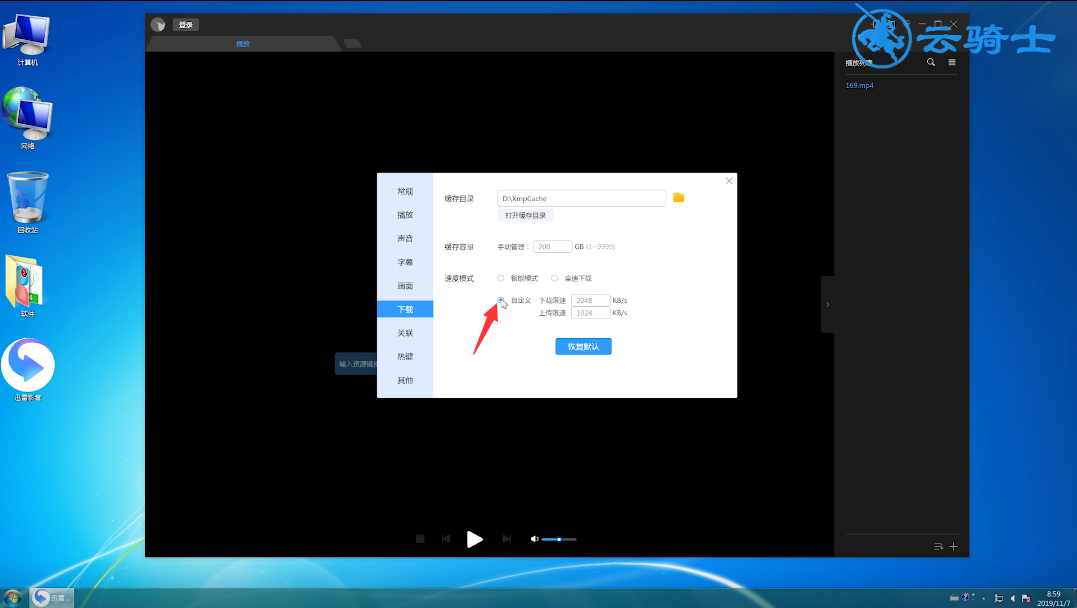This screenshot has height=608, width=1077.
Task: Click the 下载限速 value field
Action: (x=590, y=300)
